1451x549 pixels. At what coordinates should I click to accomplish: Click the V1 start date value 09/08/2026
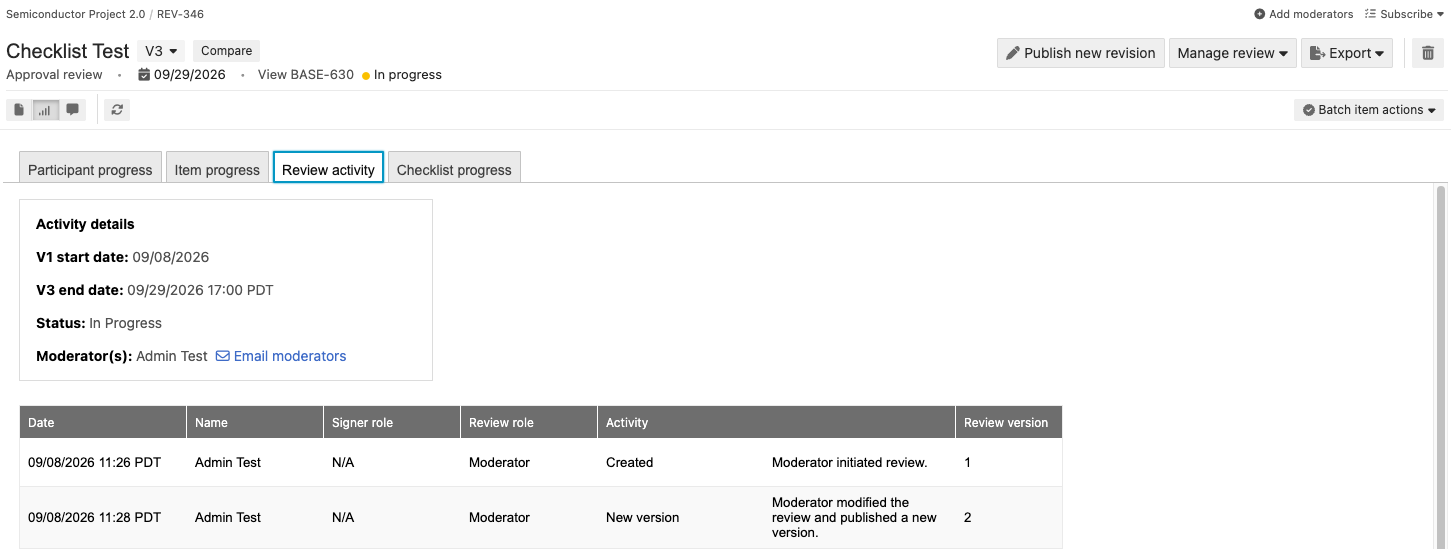point(171,257)
